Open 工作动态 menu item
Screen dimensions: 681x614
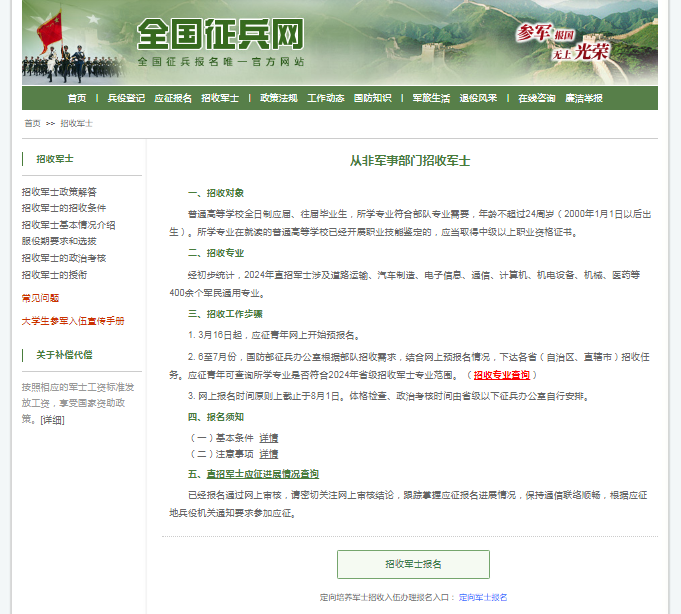[x=325, y=98]
